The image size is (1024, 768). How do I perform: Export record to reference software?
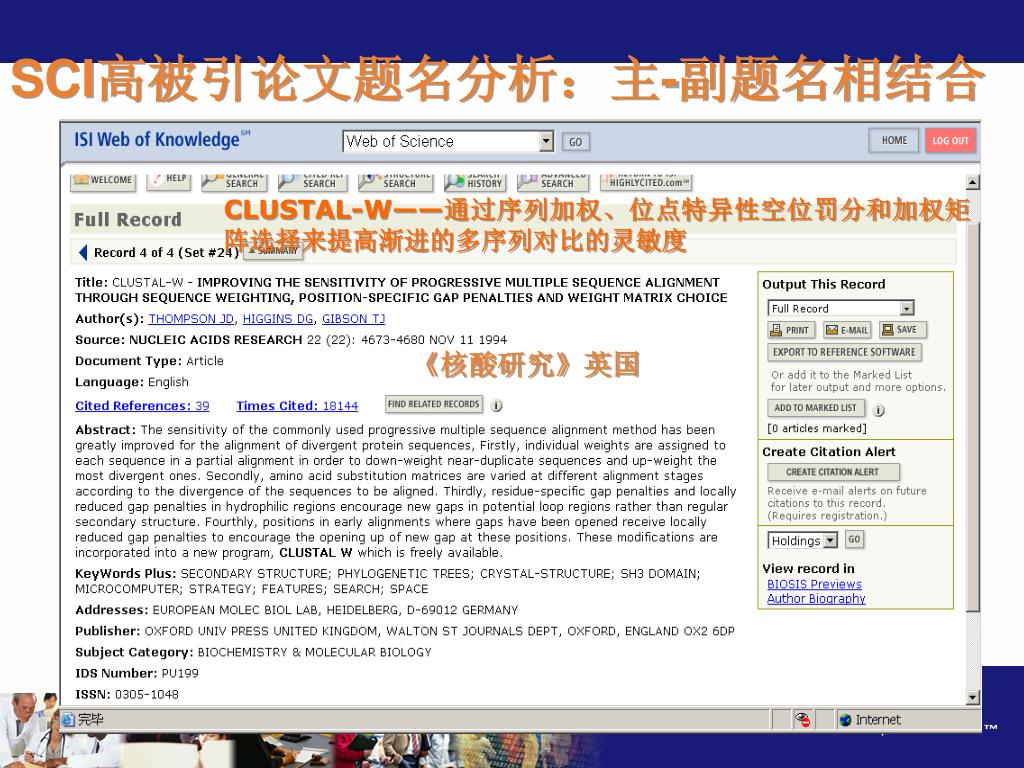coord(844,352)
